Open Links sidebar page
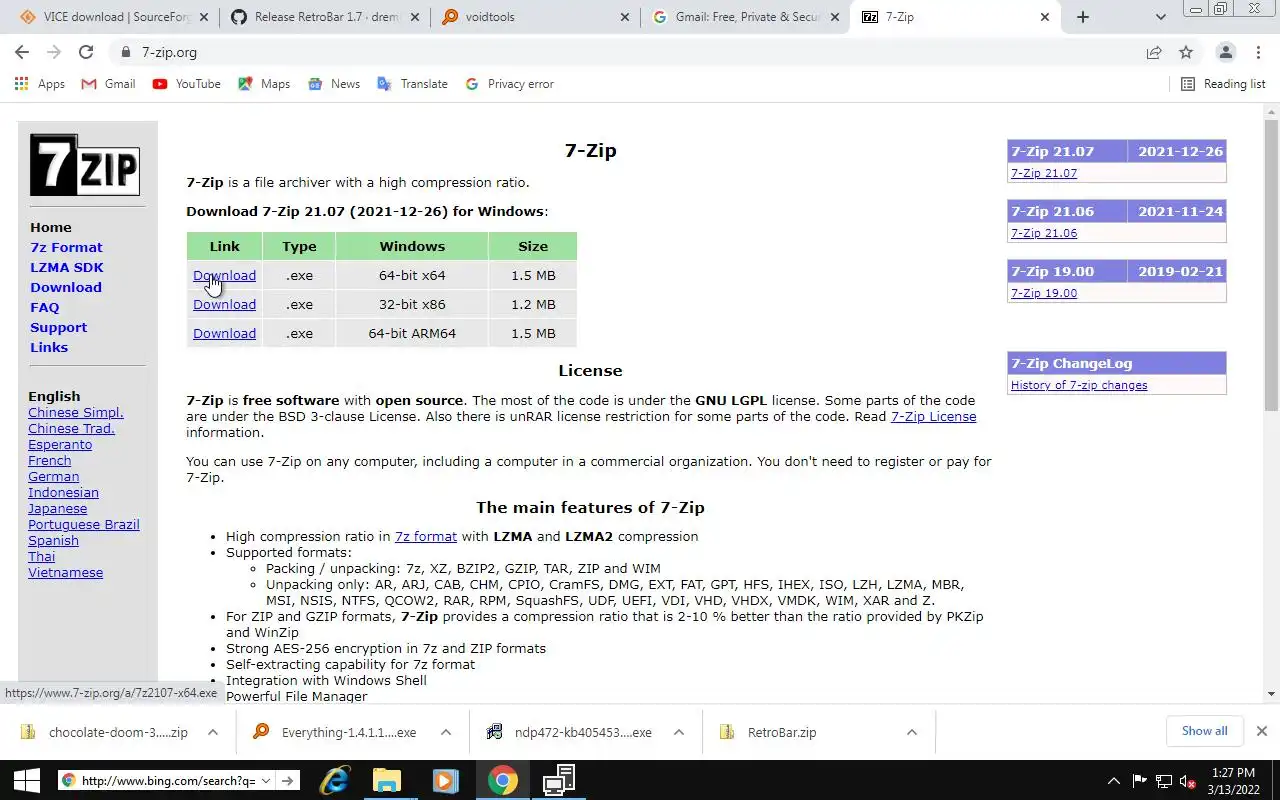This screenshot has height=800, width=1280. point(49,347)
